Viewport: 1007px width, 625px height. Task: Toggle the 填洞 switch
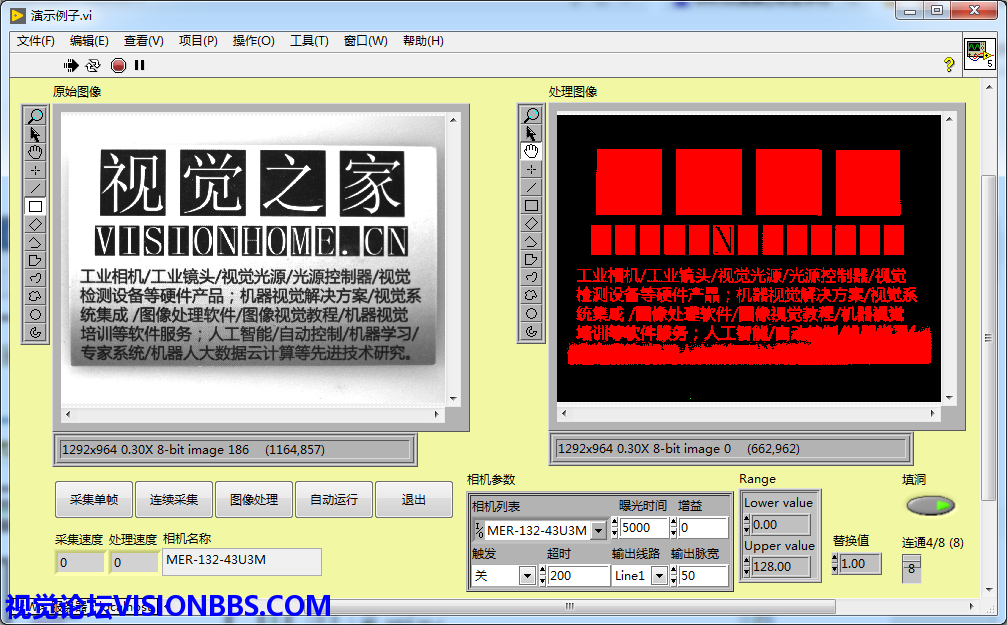[931, 506]
